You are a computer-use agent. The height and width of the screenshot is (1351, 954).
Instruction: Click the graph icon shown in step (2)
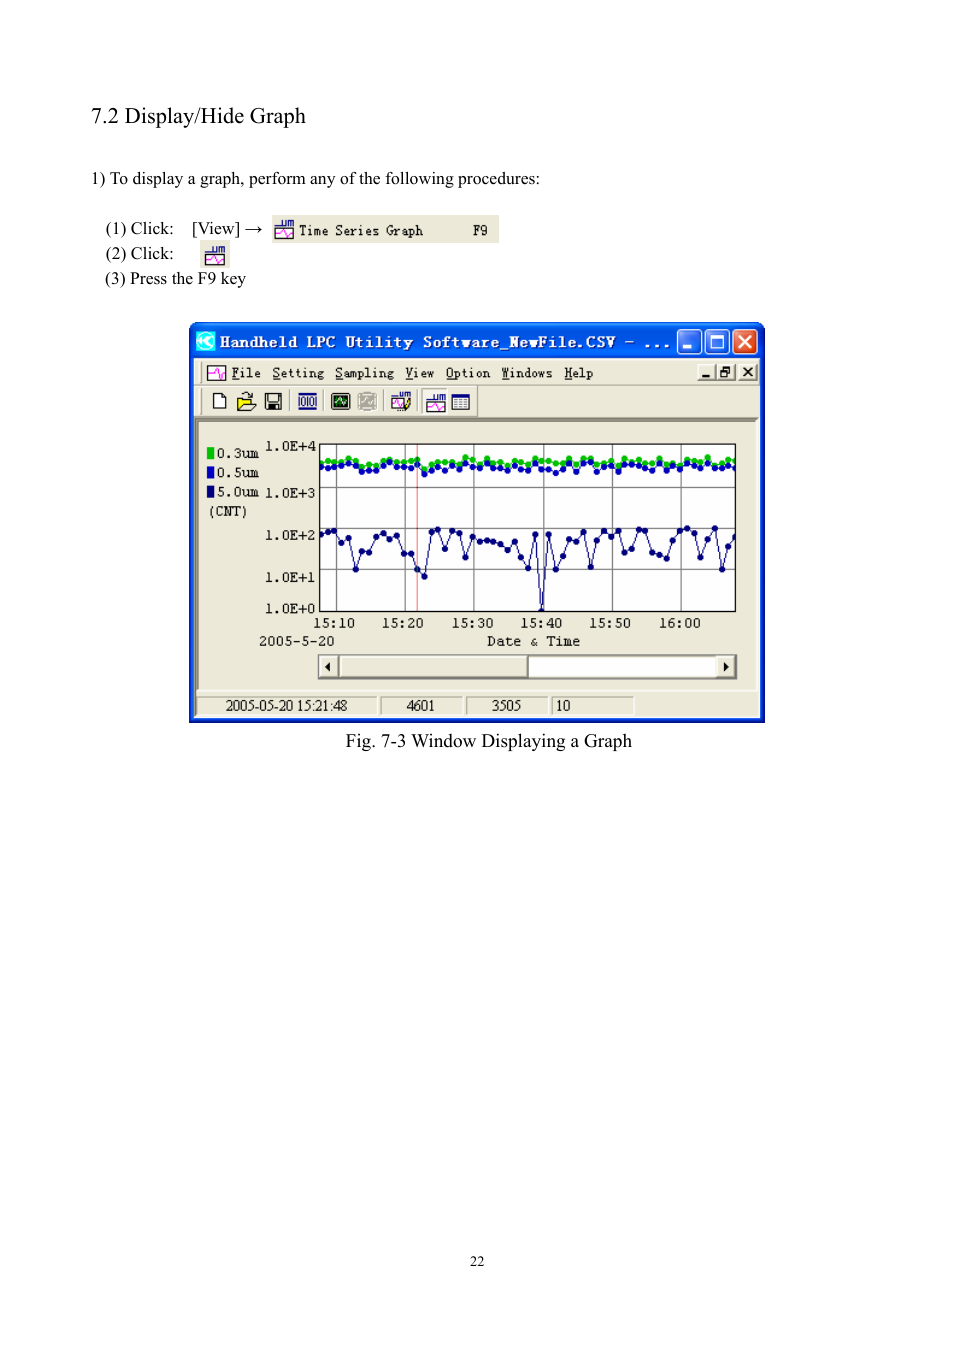pyautogui.click(x=215, y=254)
